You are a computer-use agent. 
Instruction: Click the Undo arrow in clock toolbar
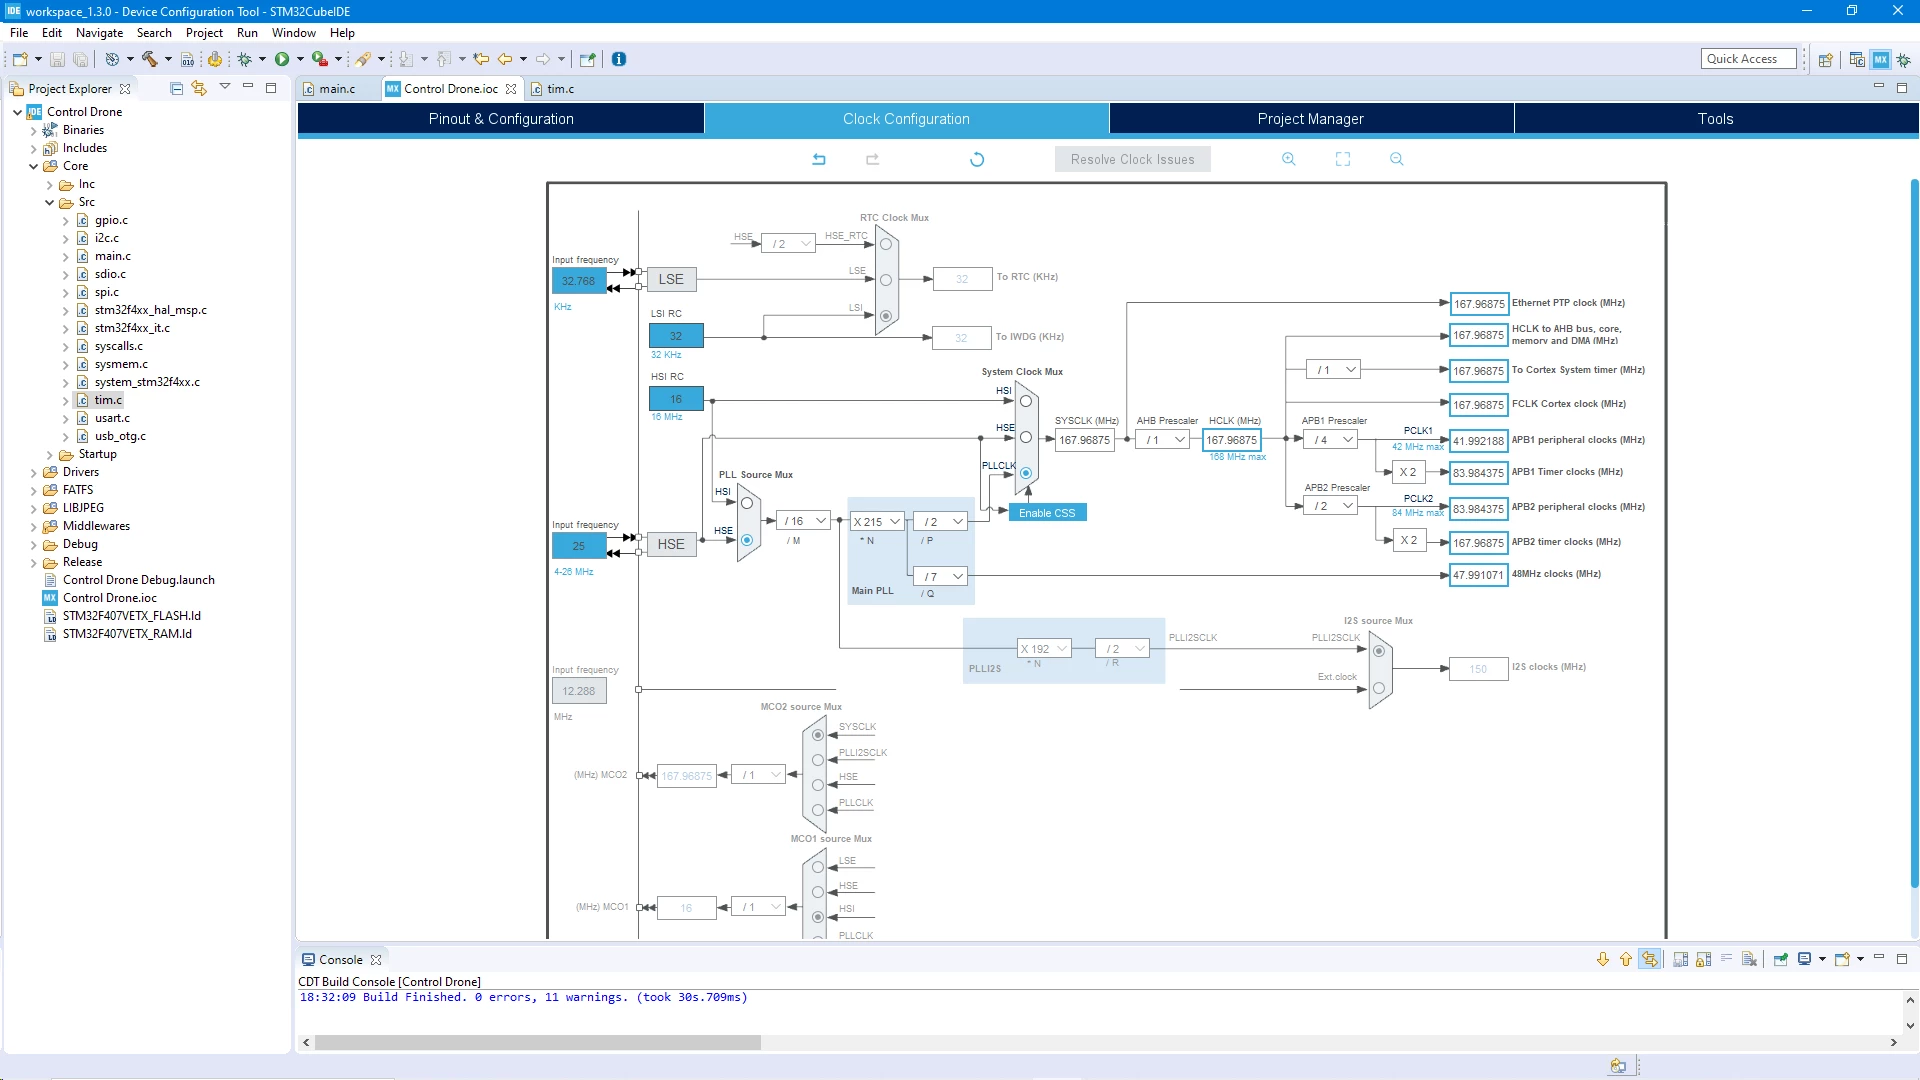point(819,159)
